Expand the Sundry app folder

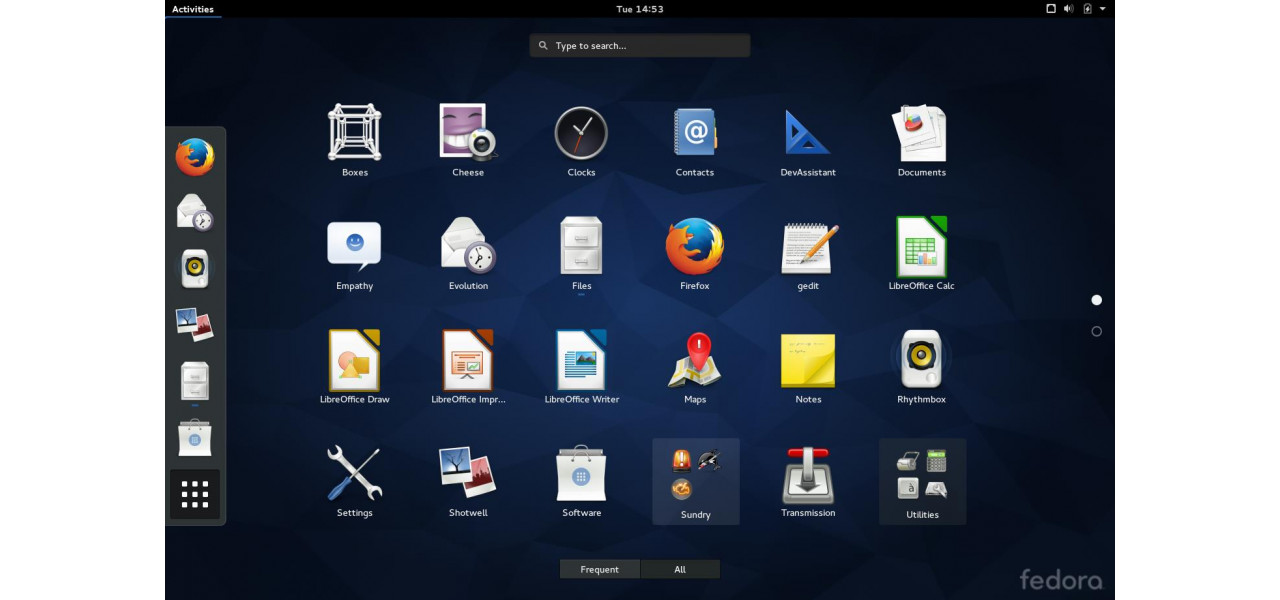point(696,481)
